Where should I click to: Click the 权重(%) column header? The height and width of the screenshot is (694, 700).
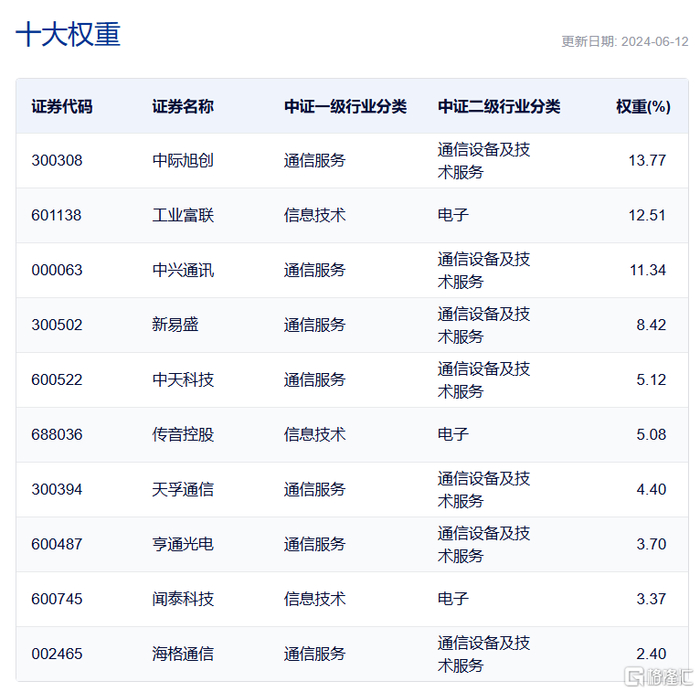coord(643,106)
